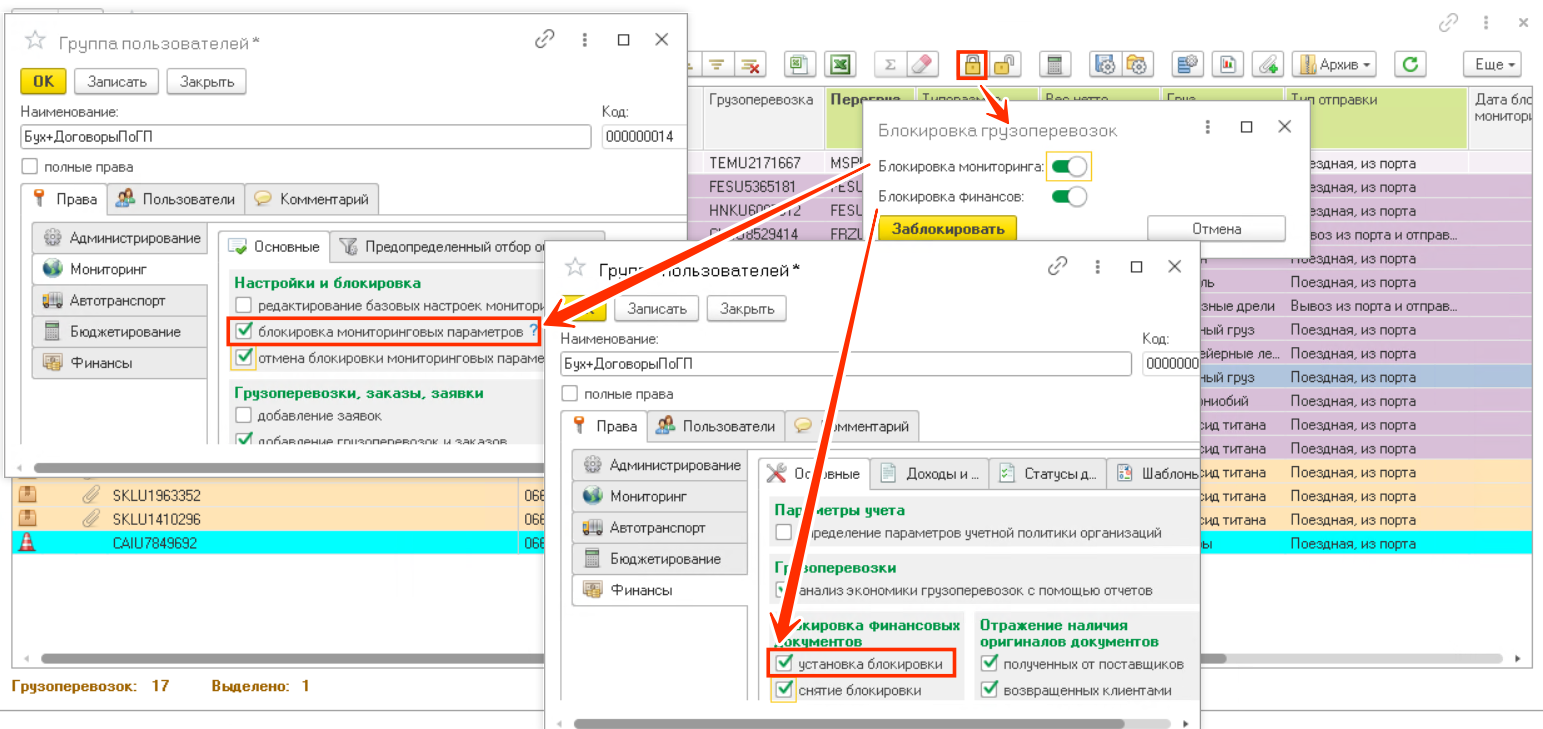
Task: Click the sigma sum toolbar icon
Action: pyautogui.click(x=890, y=65)
